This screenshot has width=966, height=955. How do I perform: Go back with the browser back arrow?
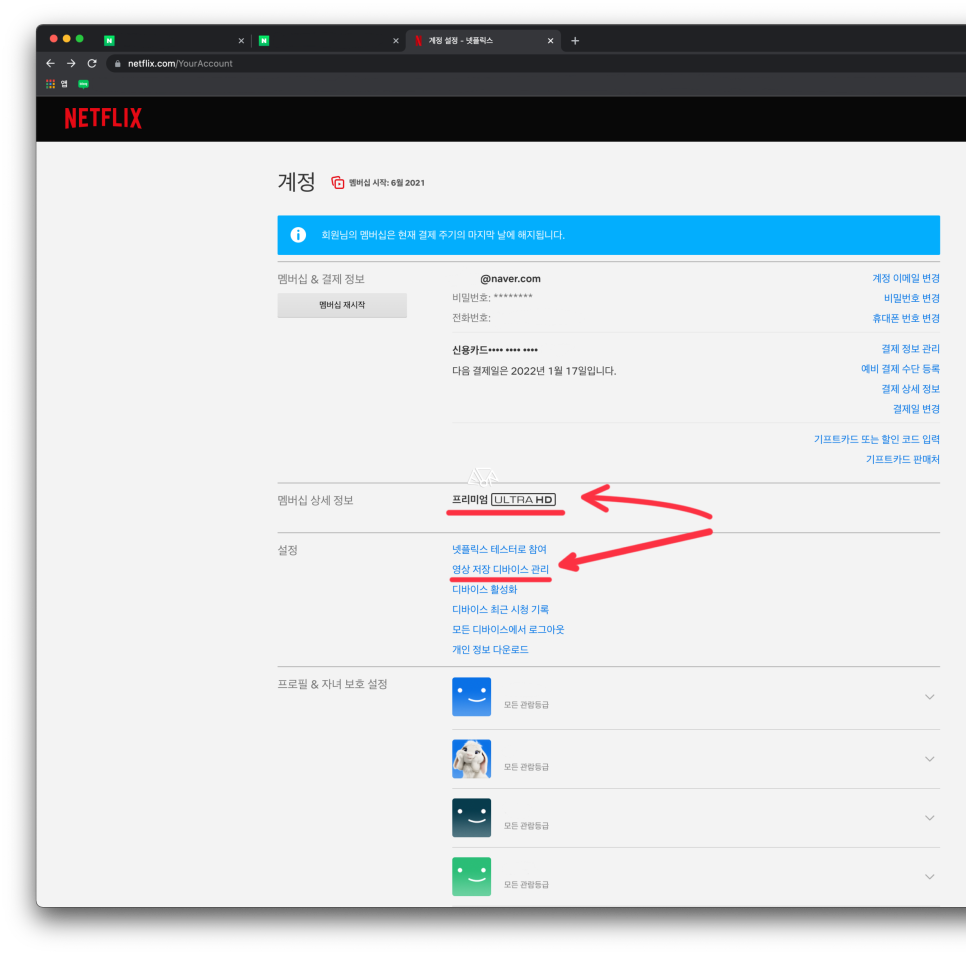coord(51,63)
